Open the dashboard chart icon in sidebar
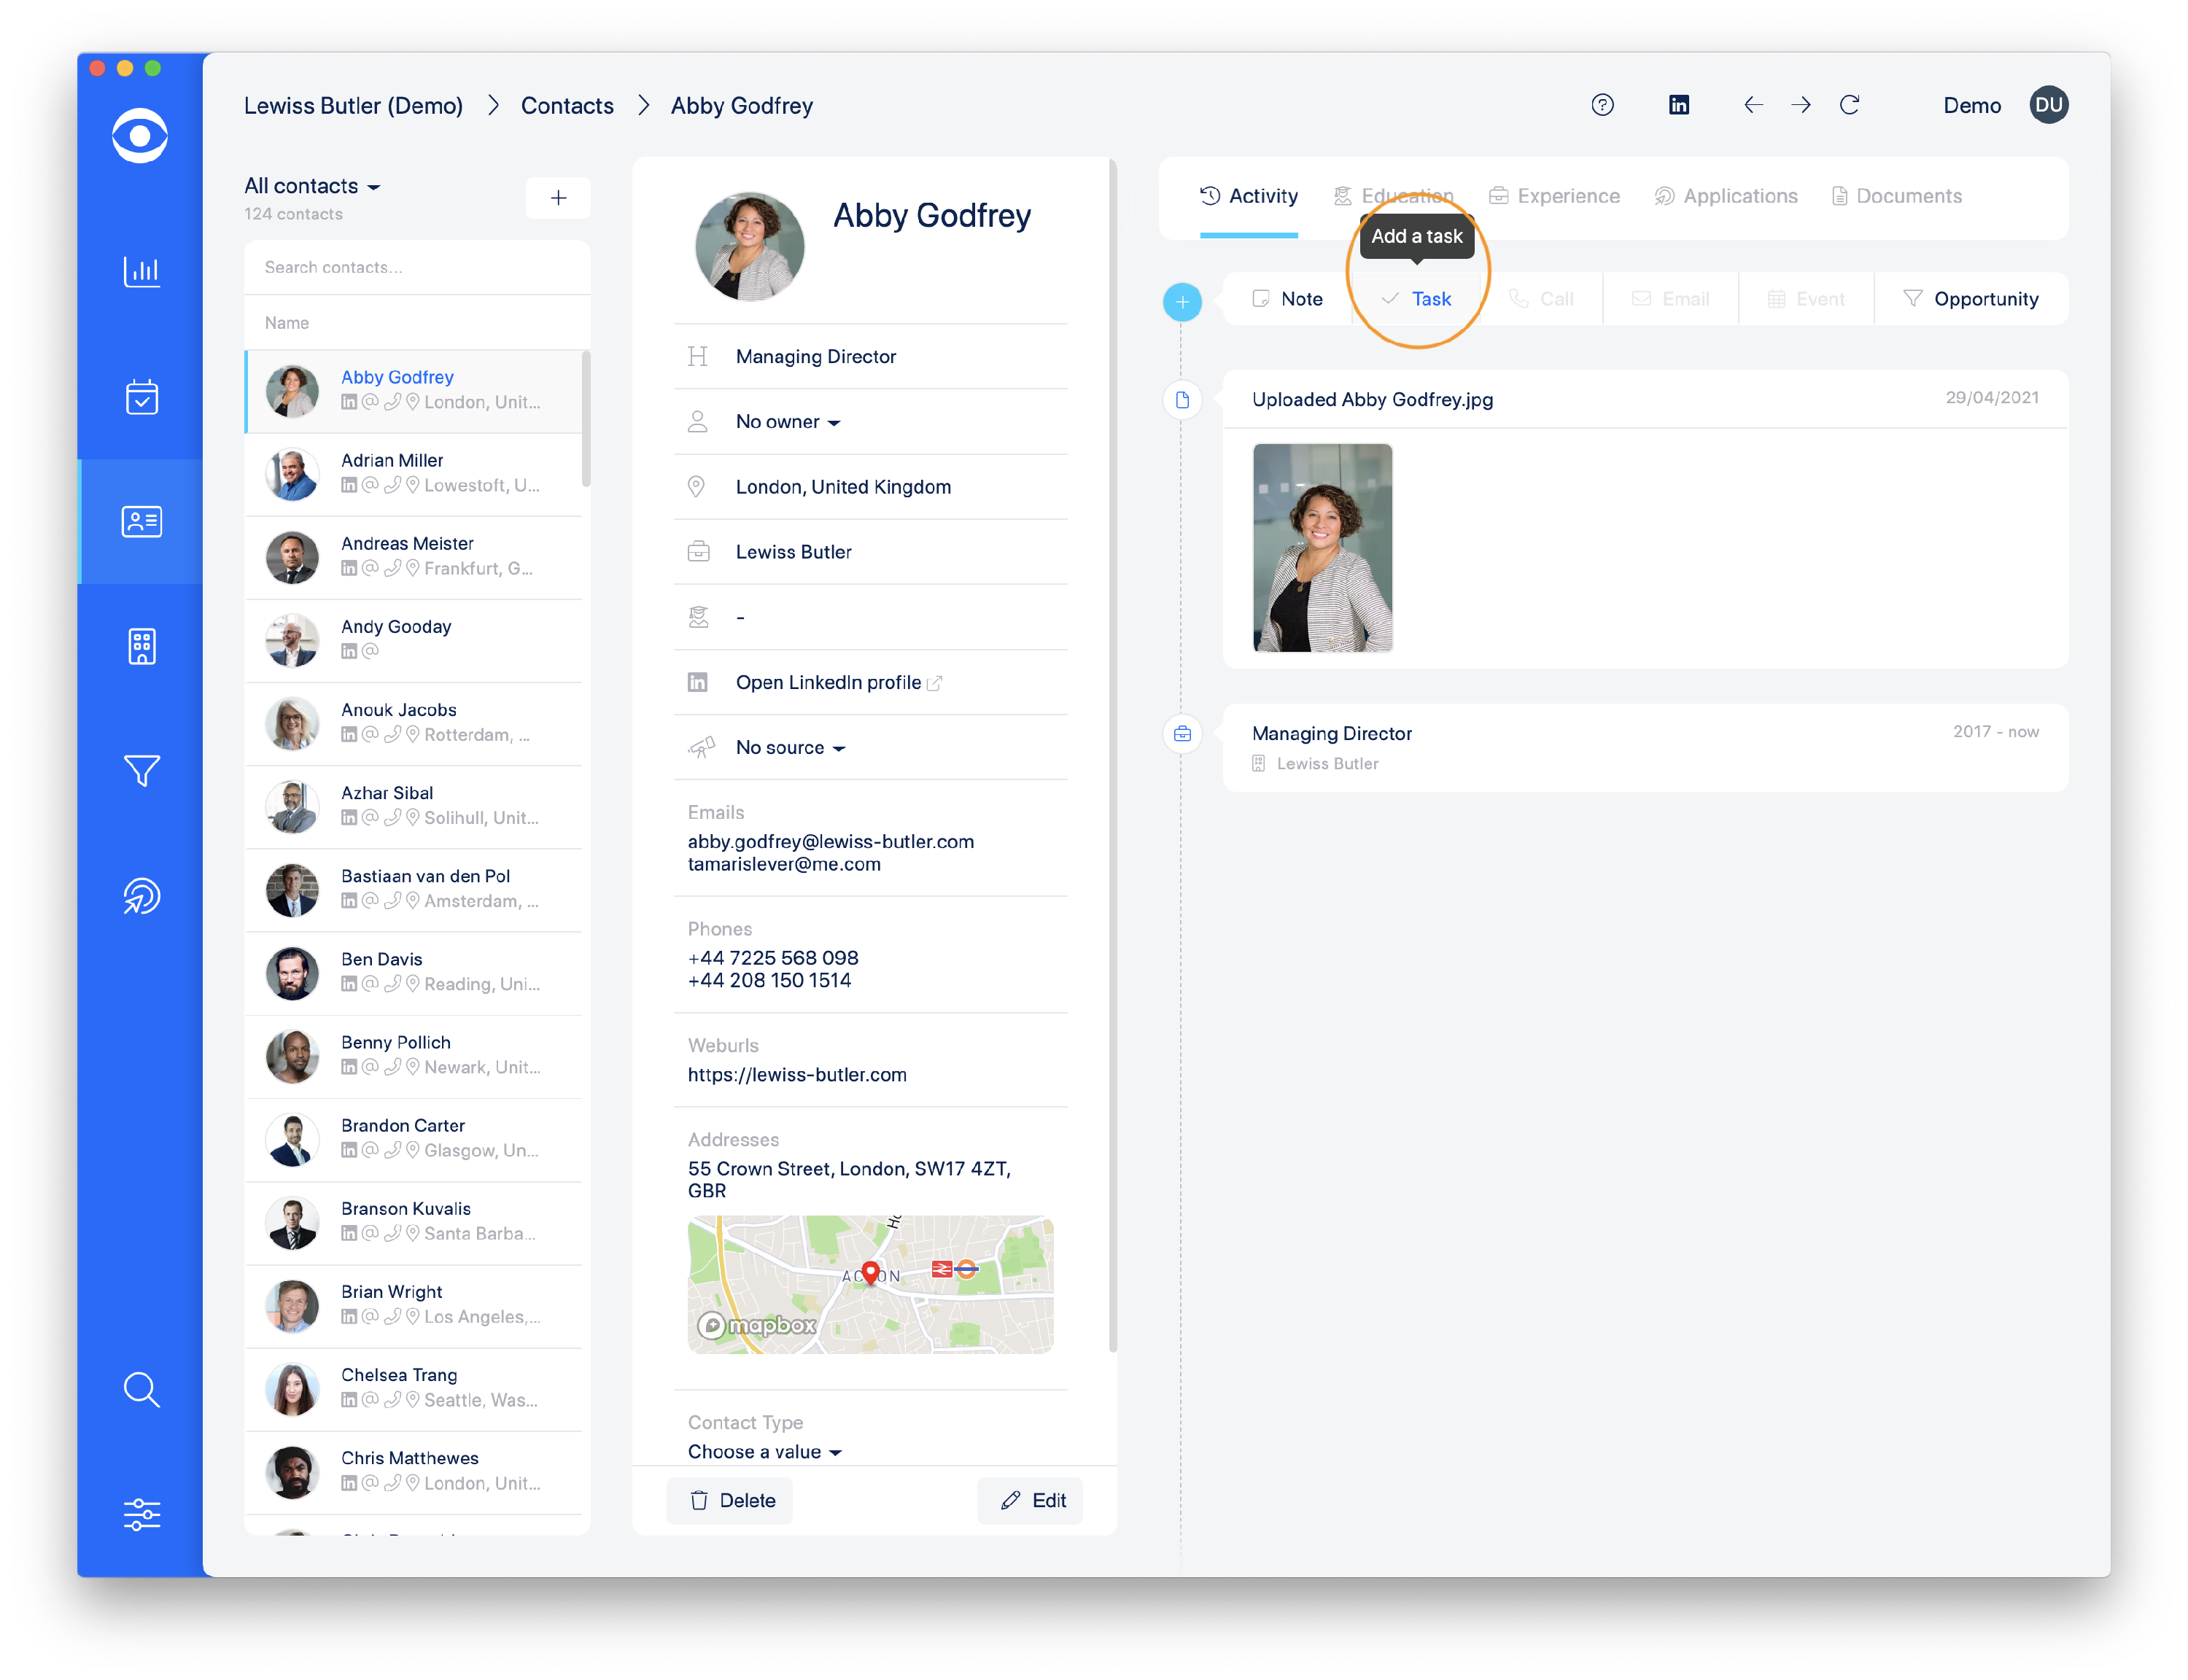This screenshot has width=2188, height=1680. pyautogui.click(x=141, y=271)
